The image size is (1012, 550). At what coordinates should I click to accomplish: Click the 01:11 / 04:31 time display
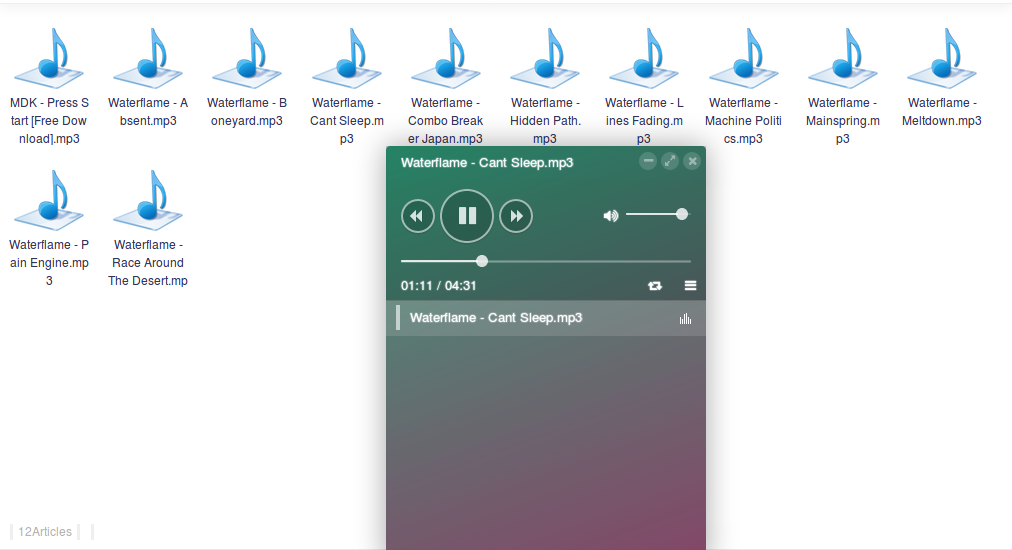[438, 285]
